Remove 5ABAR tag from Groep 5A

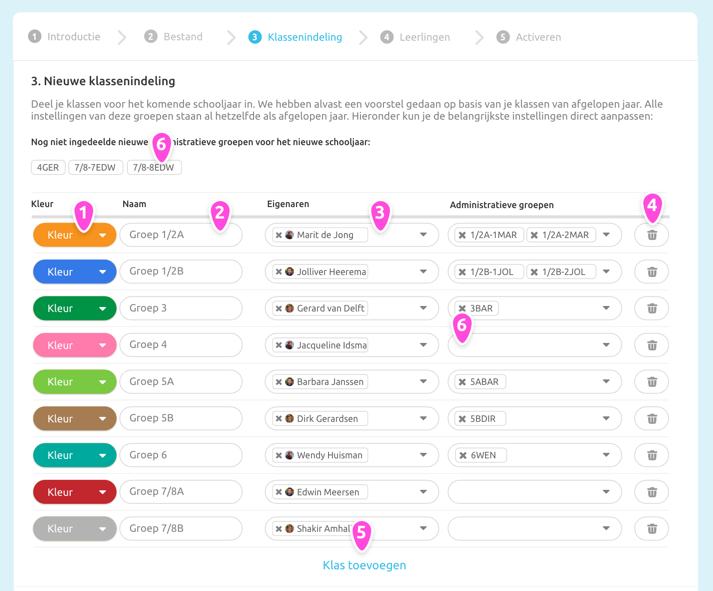coord(462,382)
